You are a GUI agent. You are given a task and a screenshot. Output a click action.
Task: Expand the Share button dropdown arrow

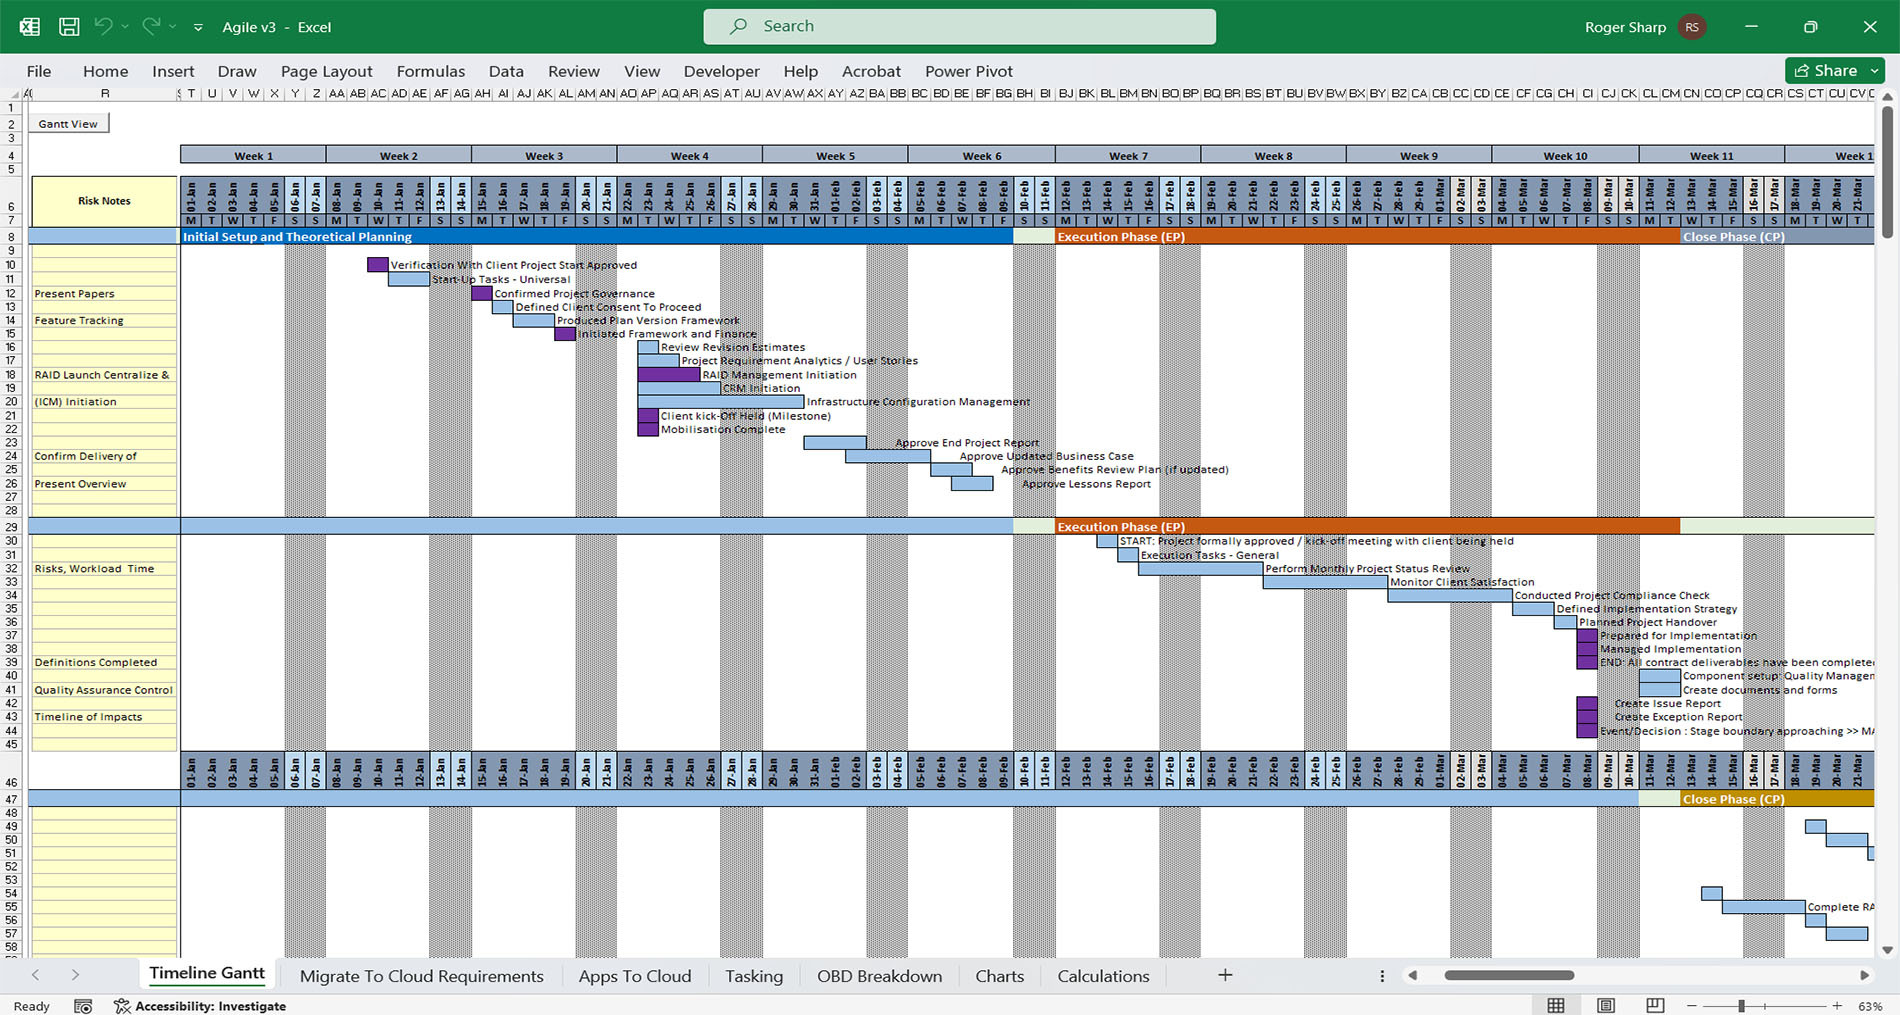[1874, 71]
